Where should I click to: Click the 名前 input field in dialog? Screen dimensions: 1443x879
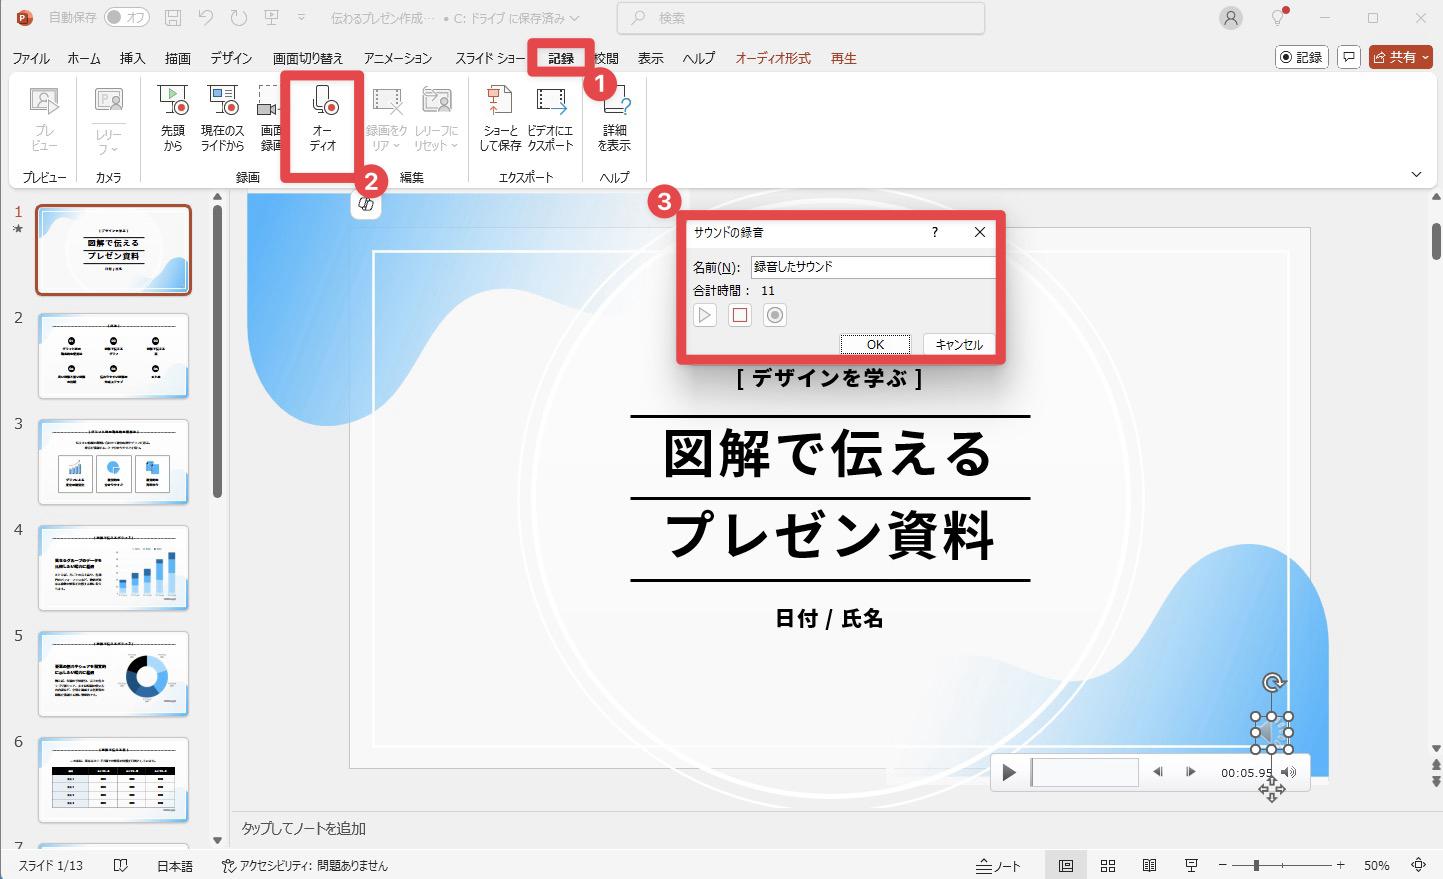pyautogui.click(x=873, y=267)
